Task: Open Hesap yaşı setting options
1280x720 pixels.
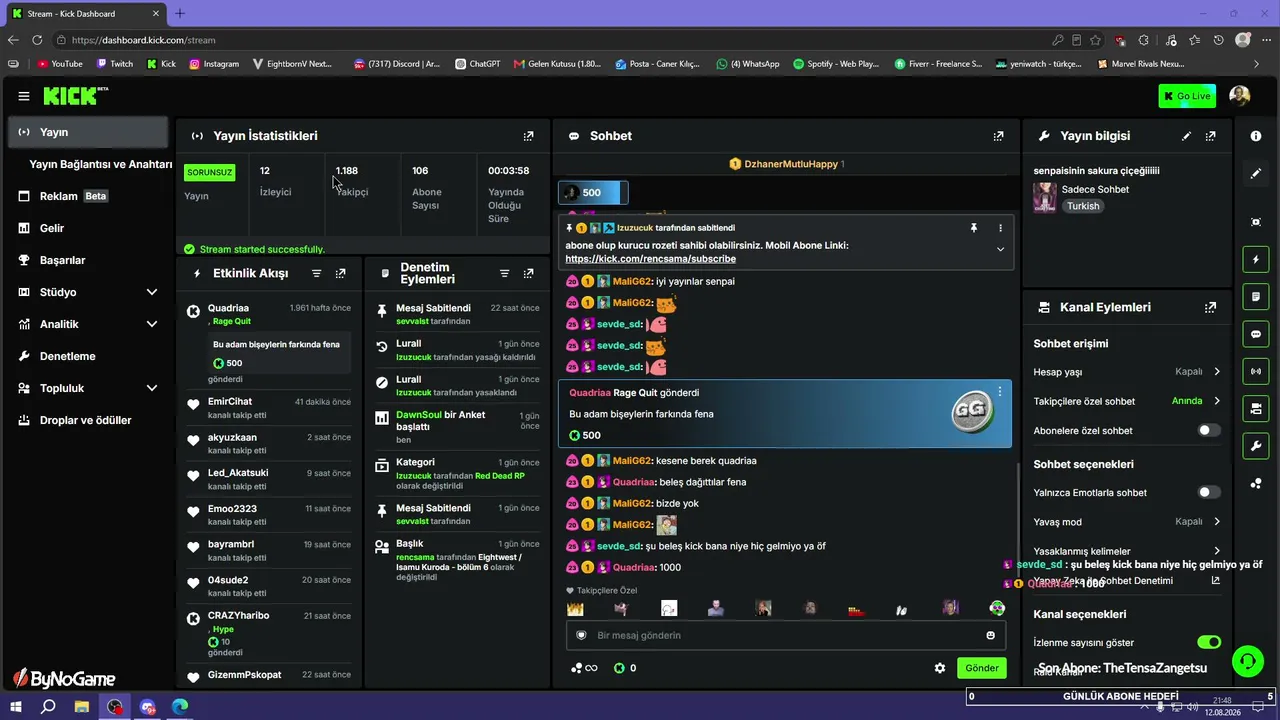Action: point(1127,372)
